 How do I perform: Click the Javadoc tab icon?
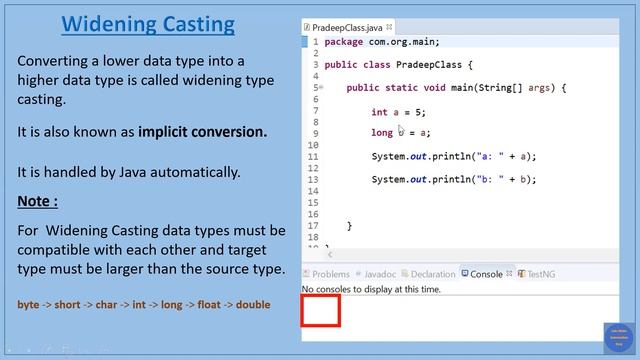358,273
